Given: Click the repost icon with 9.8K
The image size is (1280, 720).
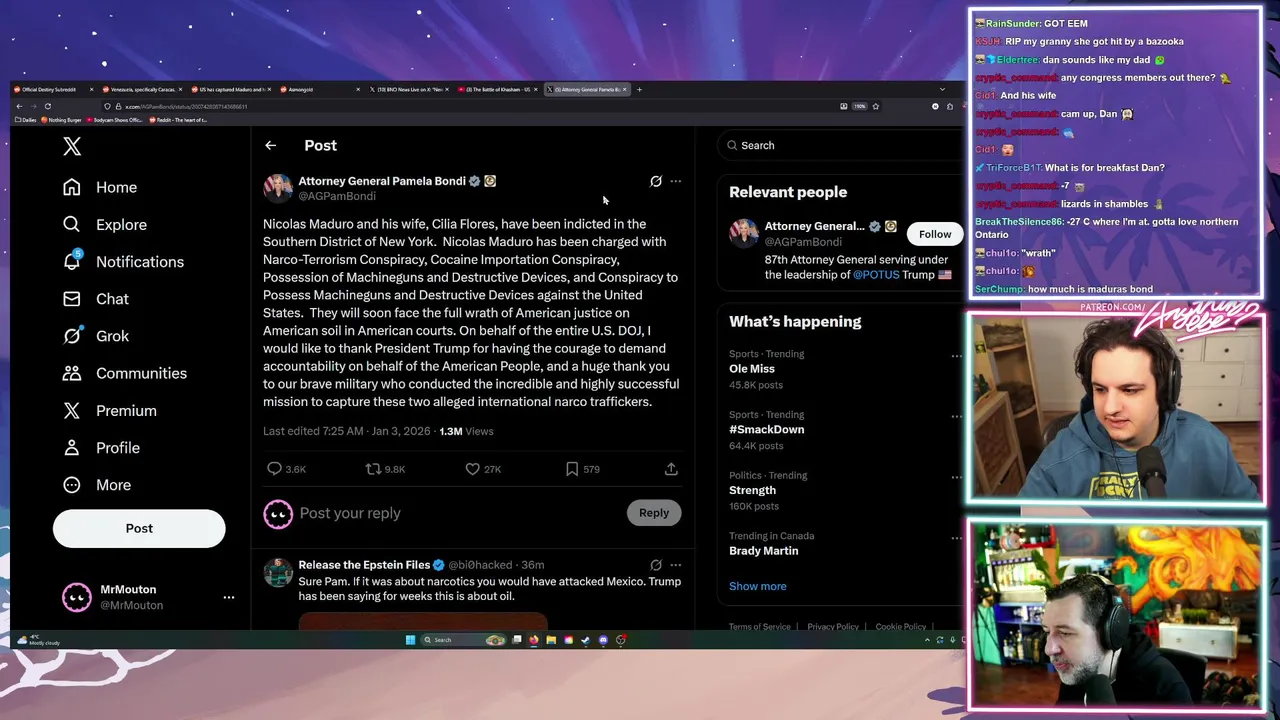Looking at the screenshot, I should (x=373, y=468).
